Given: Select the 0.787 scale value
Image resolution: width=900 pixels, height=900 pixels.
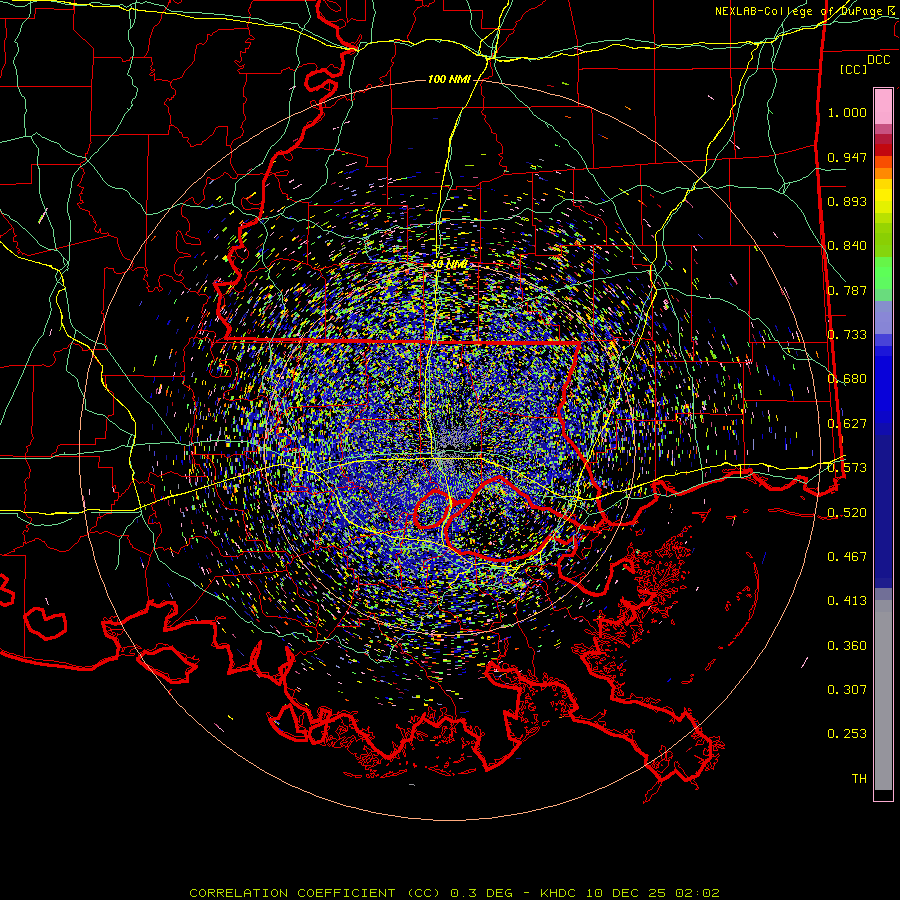Looking at the screenshot, I should [x=847, y=290].
